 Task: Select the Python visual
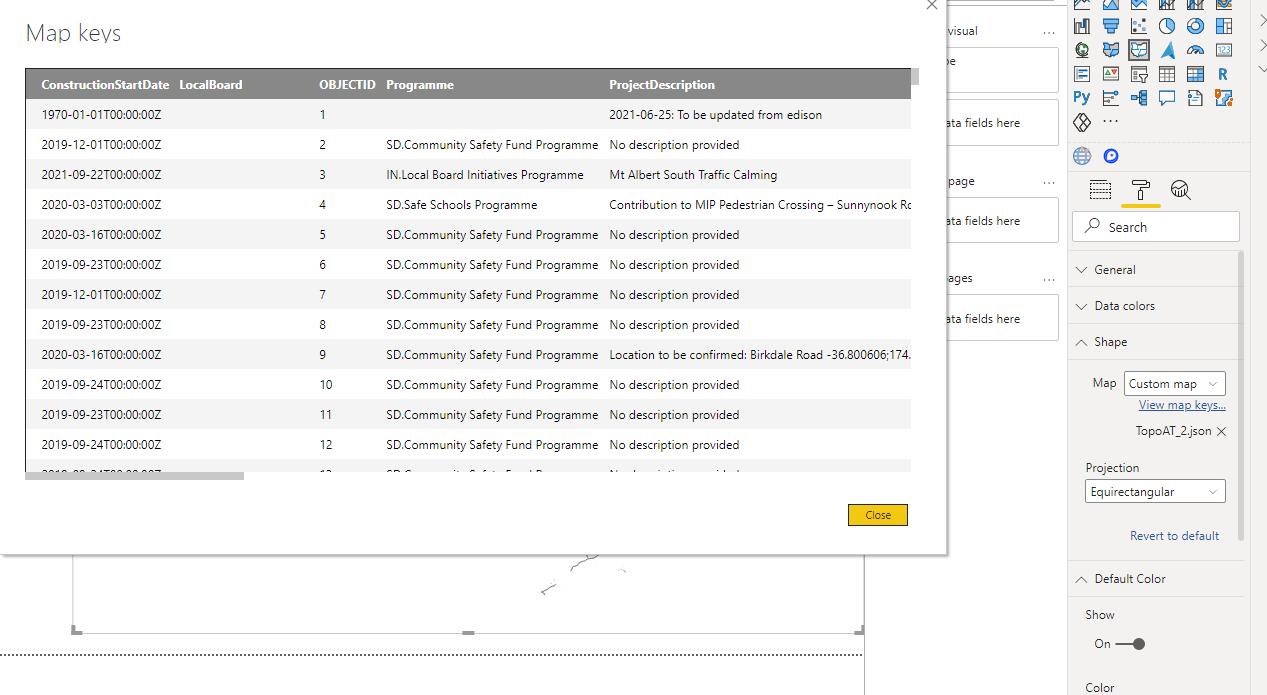[x=1081, y=98]
